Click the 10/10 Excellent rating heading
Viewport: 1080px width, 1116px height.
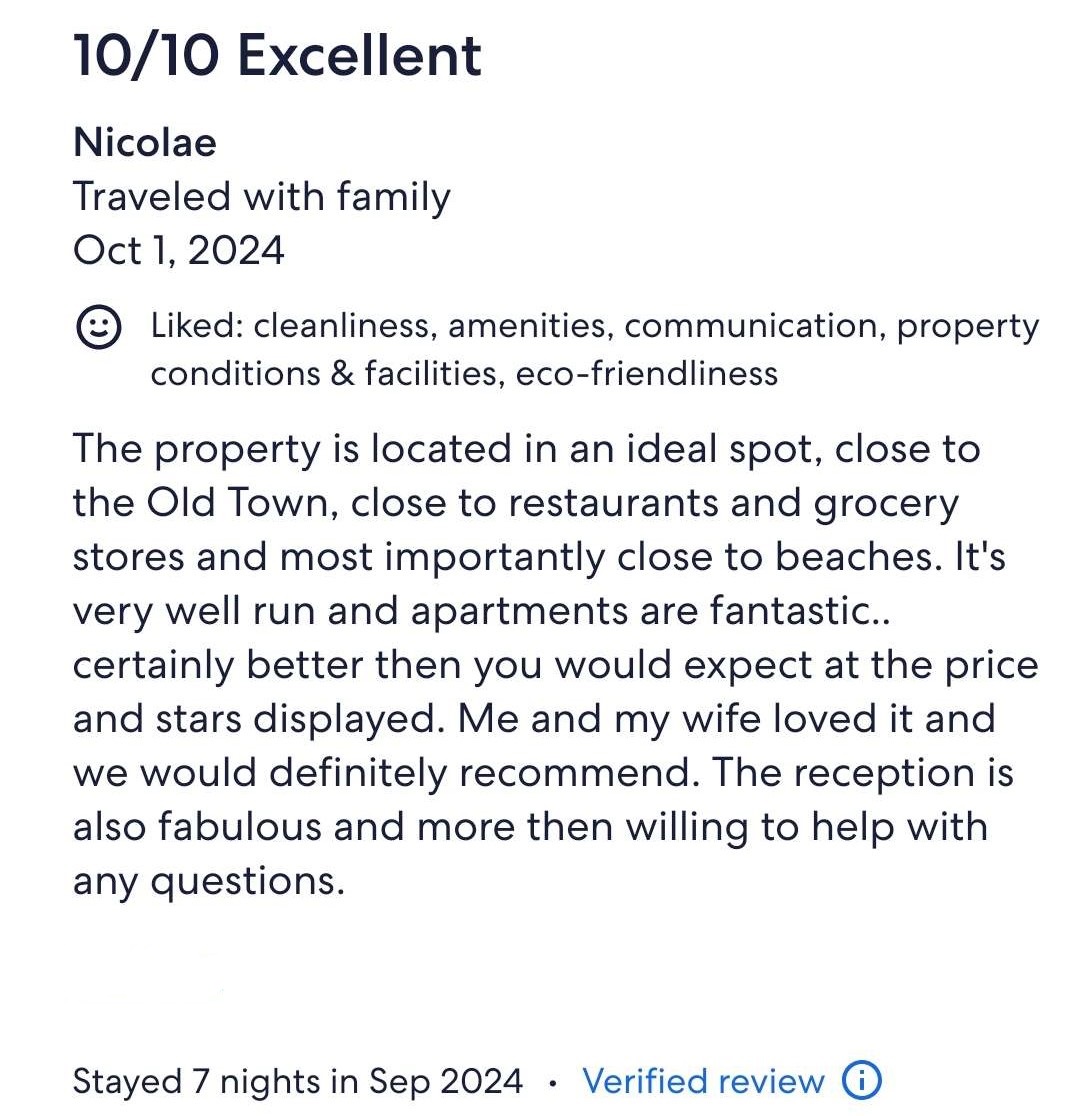[x=277, y=56]
